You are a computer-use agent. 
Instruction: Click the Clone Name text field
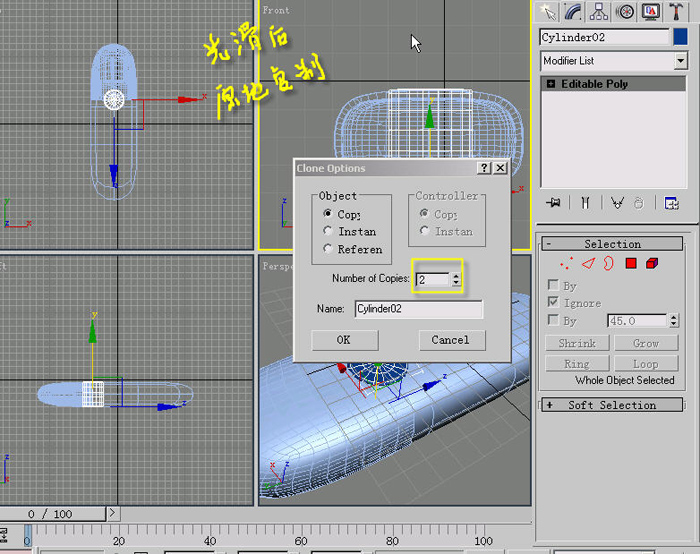pyautogui.click(x=418, y=309)
